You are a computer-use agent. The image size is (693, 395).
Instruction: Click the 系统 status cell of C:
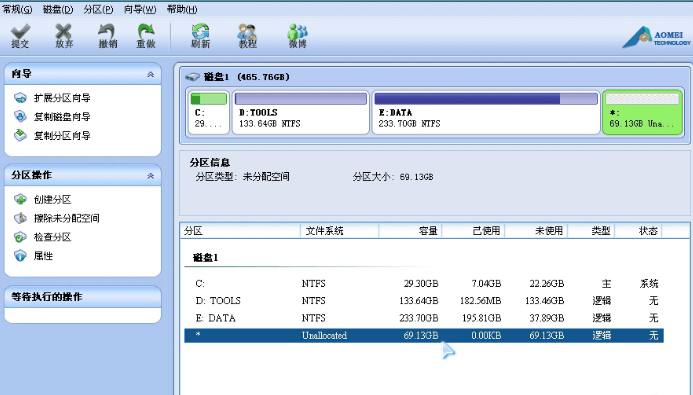tap(649, 283)
